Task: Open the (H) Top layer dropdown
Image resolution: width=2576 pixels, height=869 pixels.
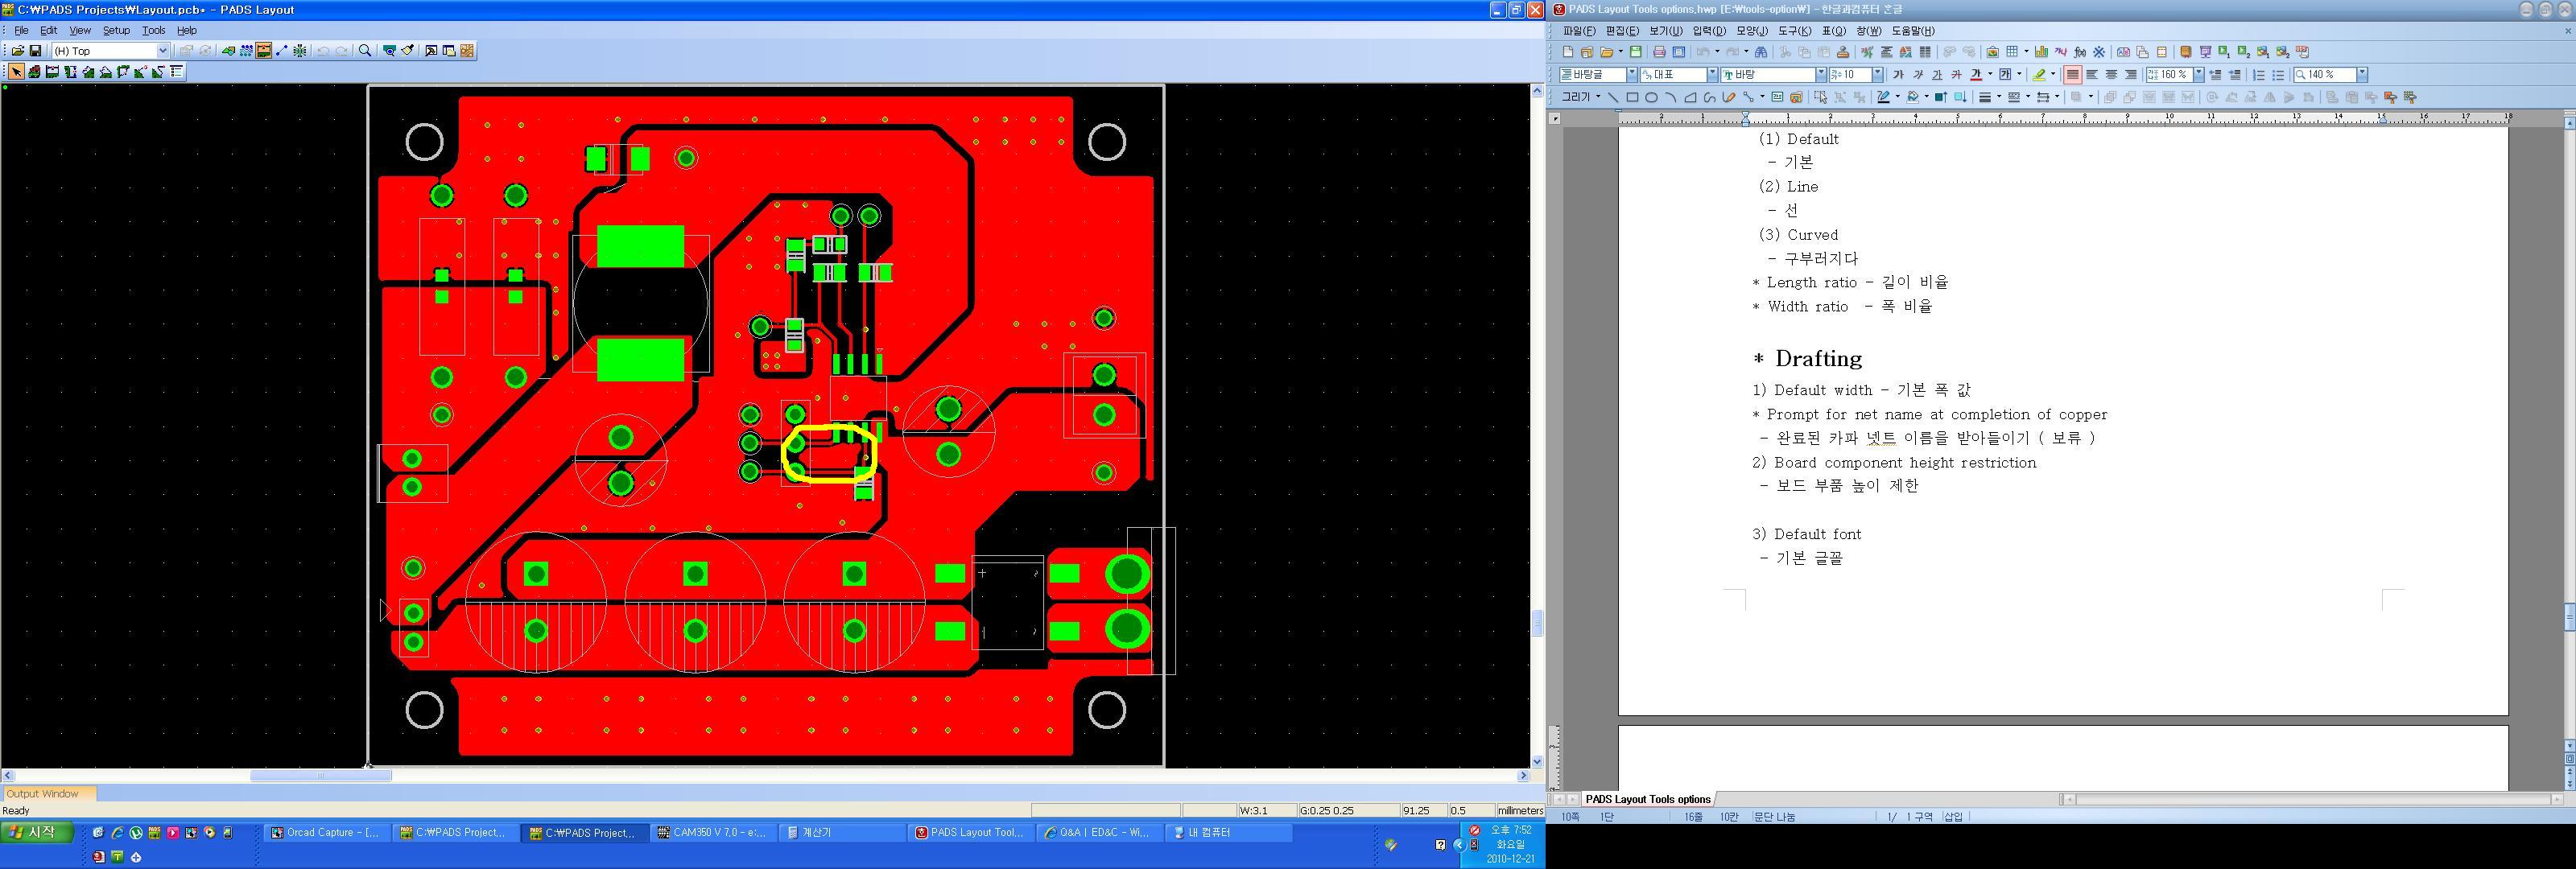Action: 163,51
